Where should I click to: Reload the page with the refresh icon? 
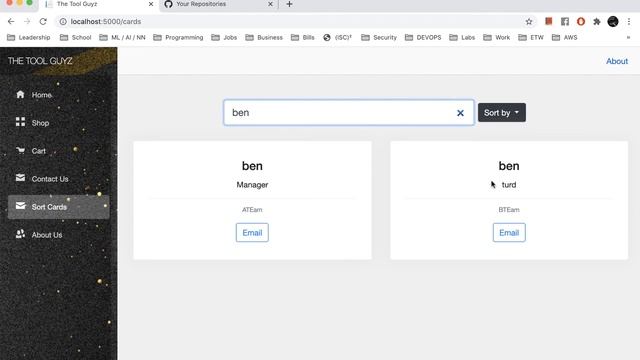(x=43, y=22)
